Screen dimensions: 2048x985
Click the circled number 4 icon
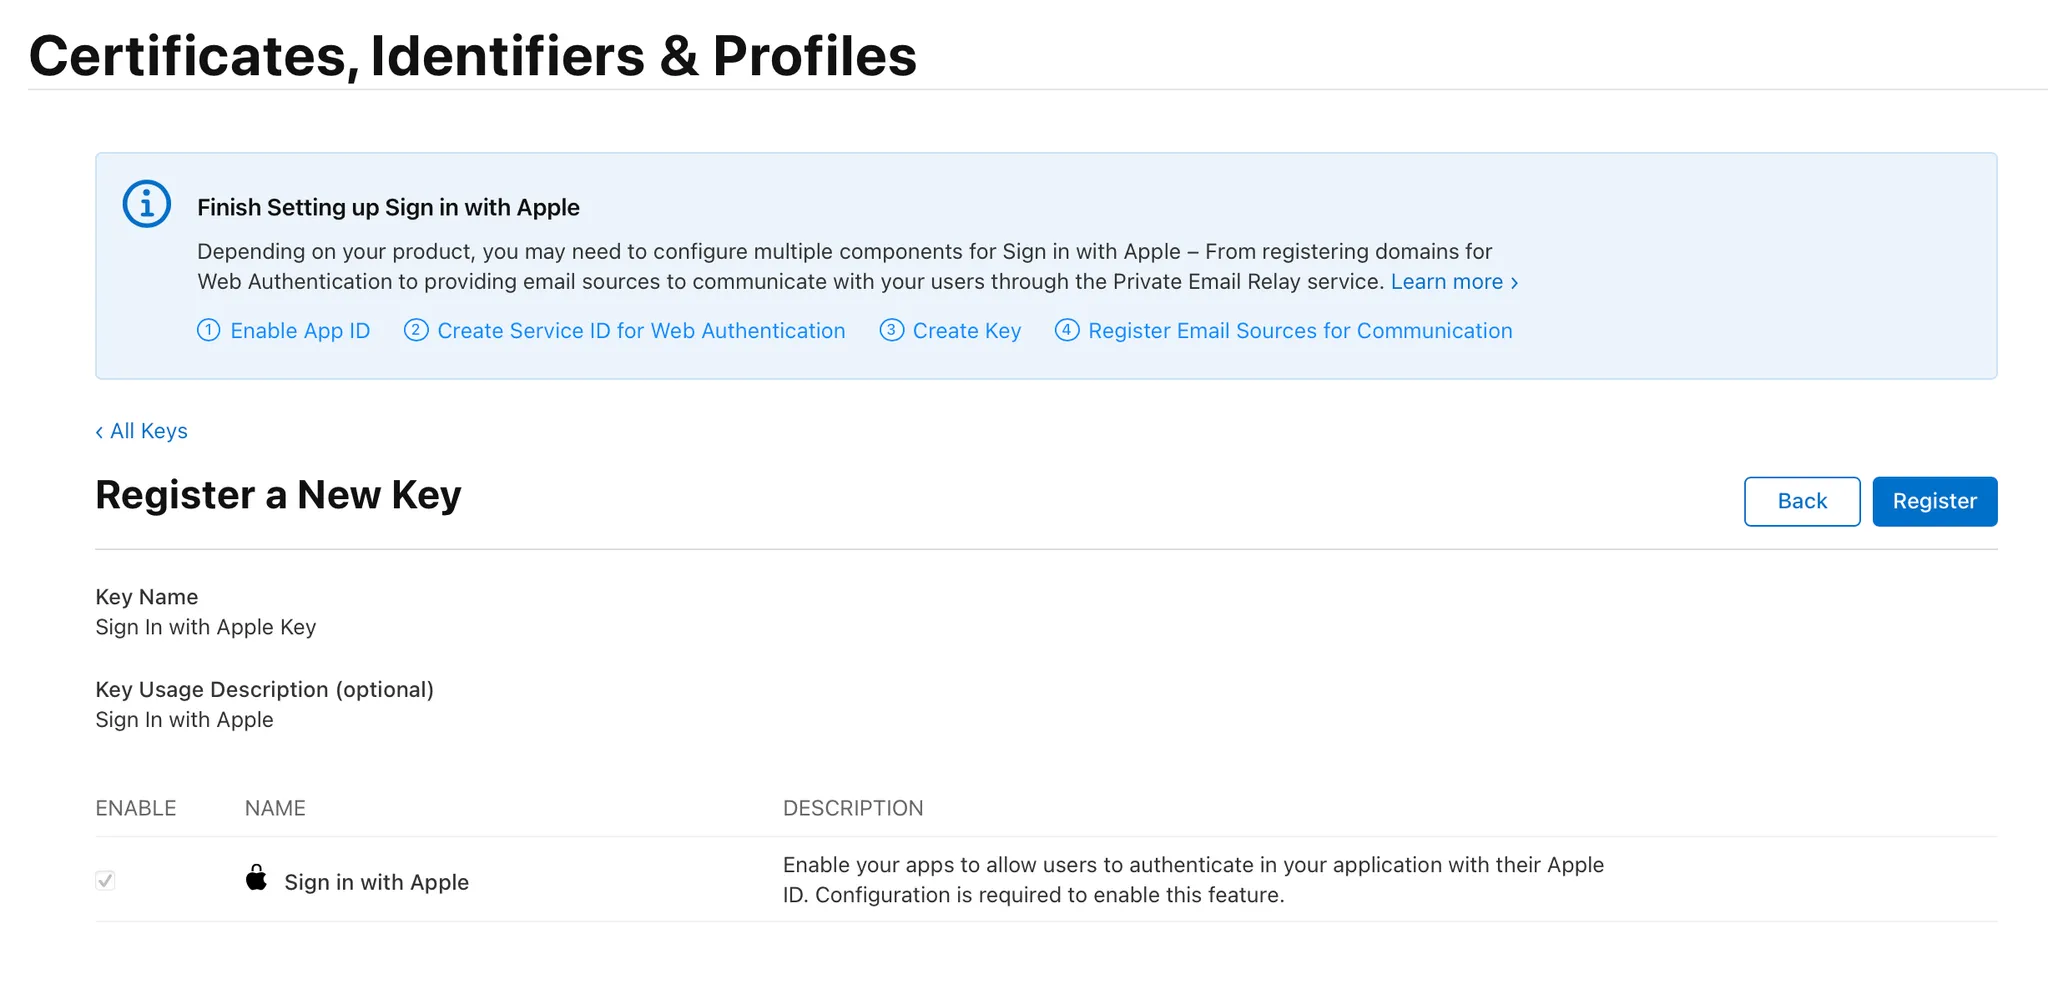[x=1067, y=330]
